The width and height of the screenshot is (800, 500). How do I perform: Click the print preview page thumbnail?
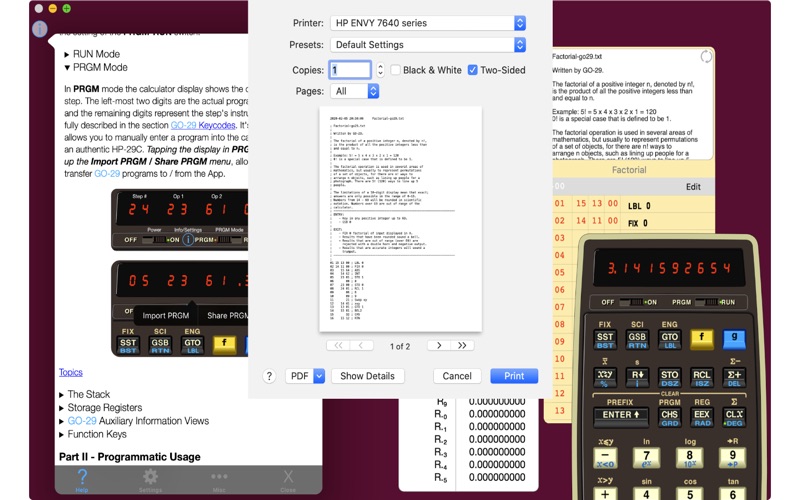click(x=400, y=219)
